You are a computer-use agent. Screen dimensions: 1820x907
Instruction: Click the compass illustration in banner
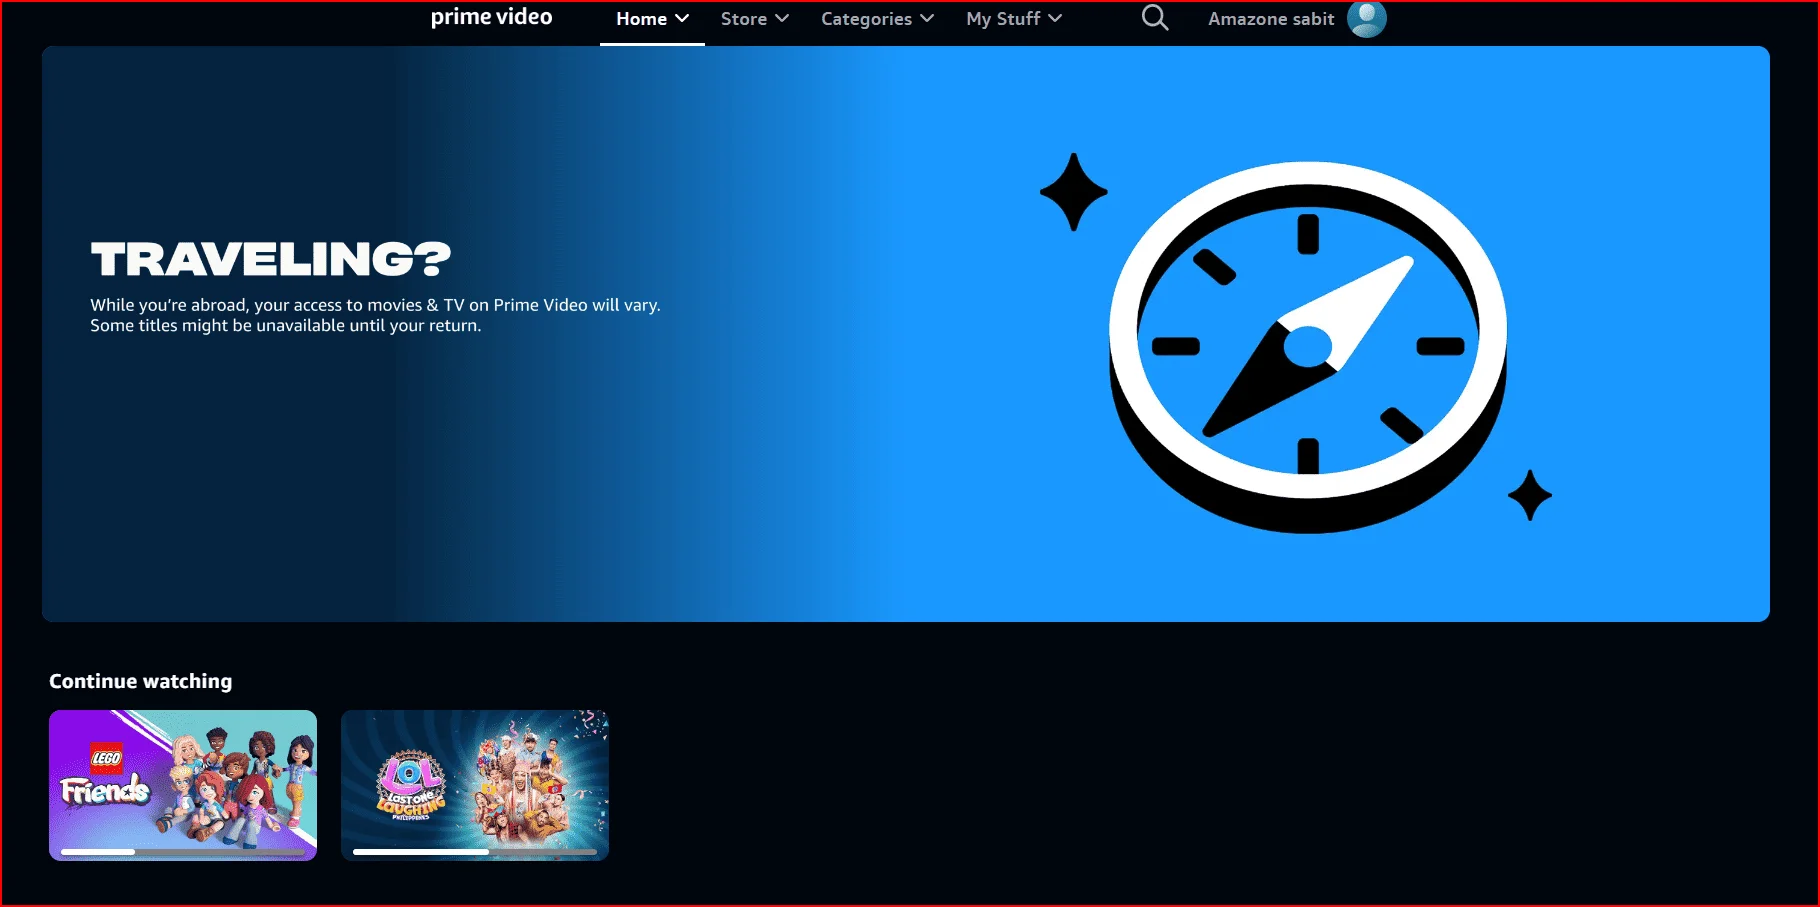tap(1308, 347)
